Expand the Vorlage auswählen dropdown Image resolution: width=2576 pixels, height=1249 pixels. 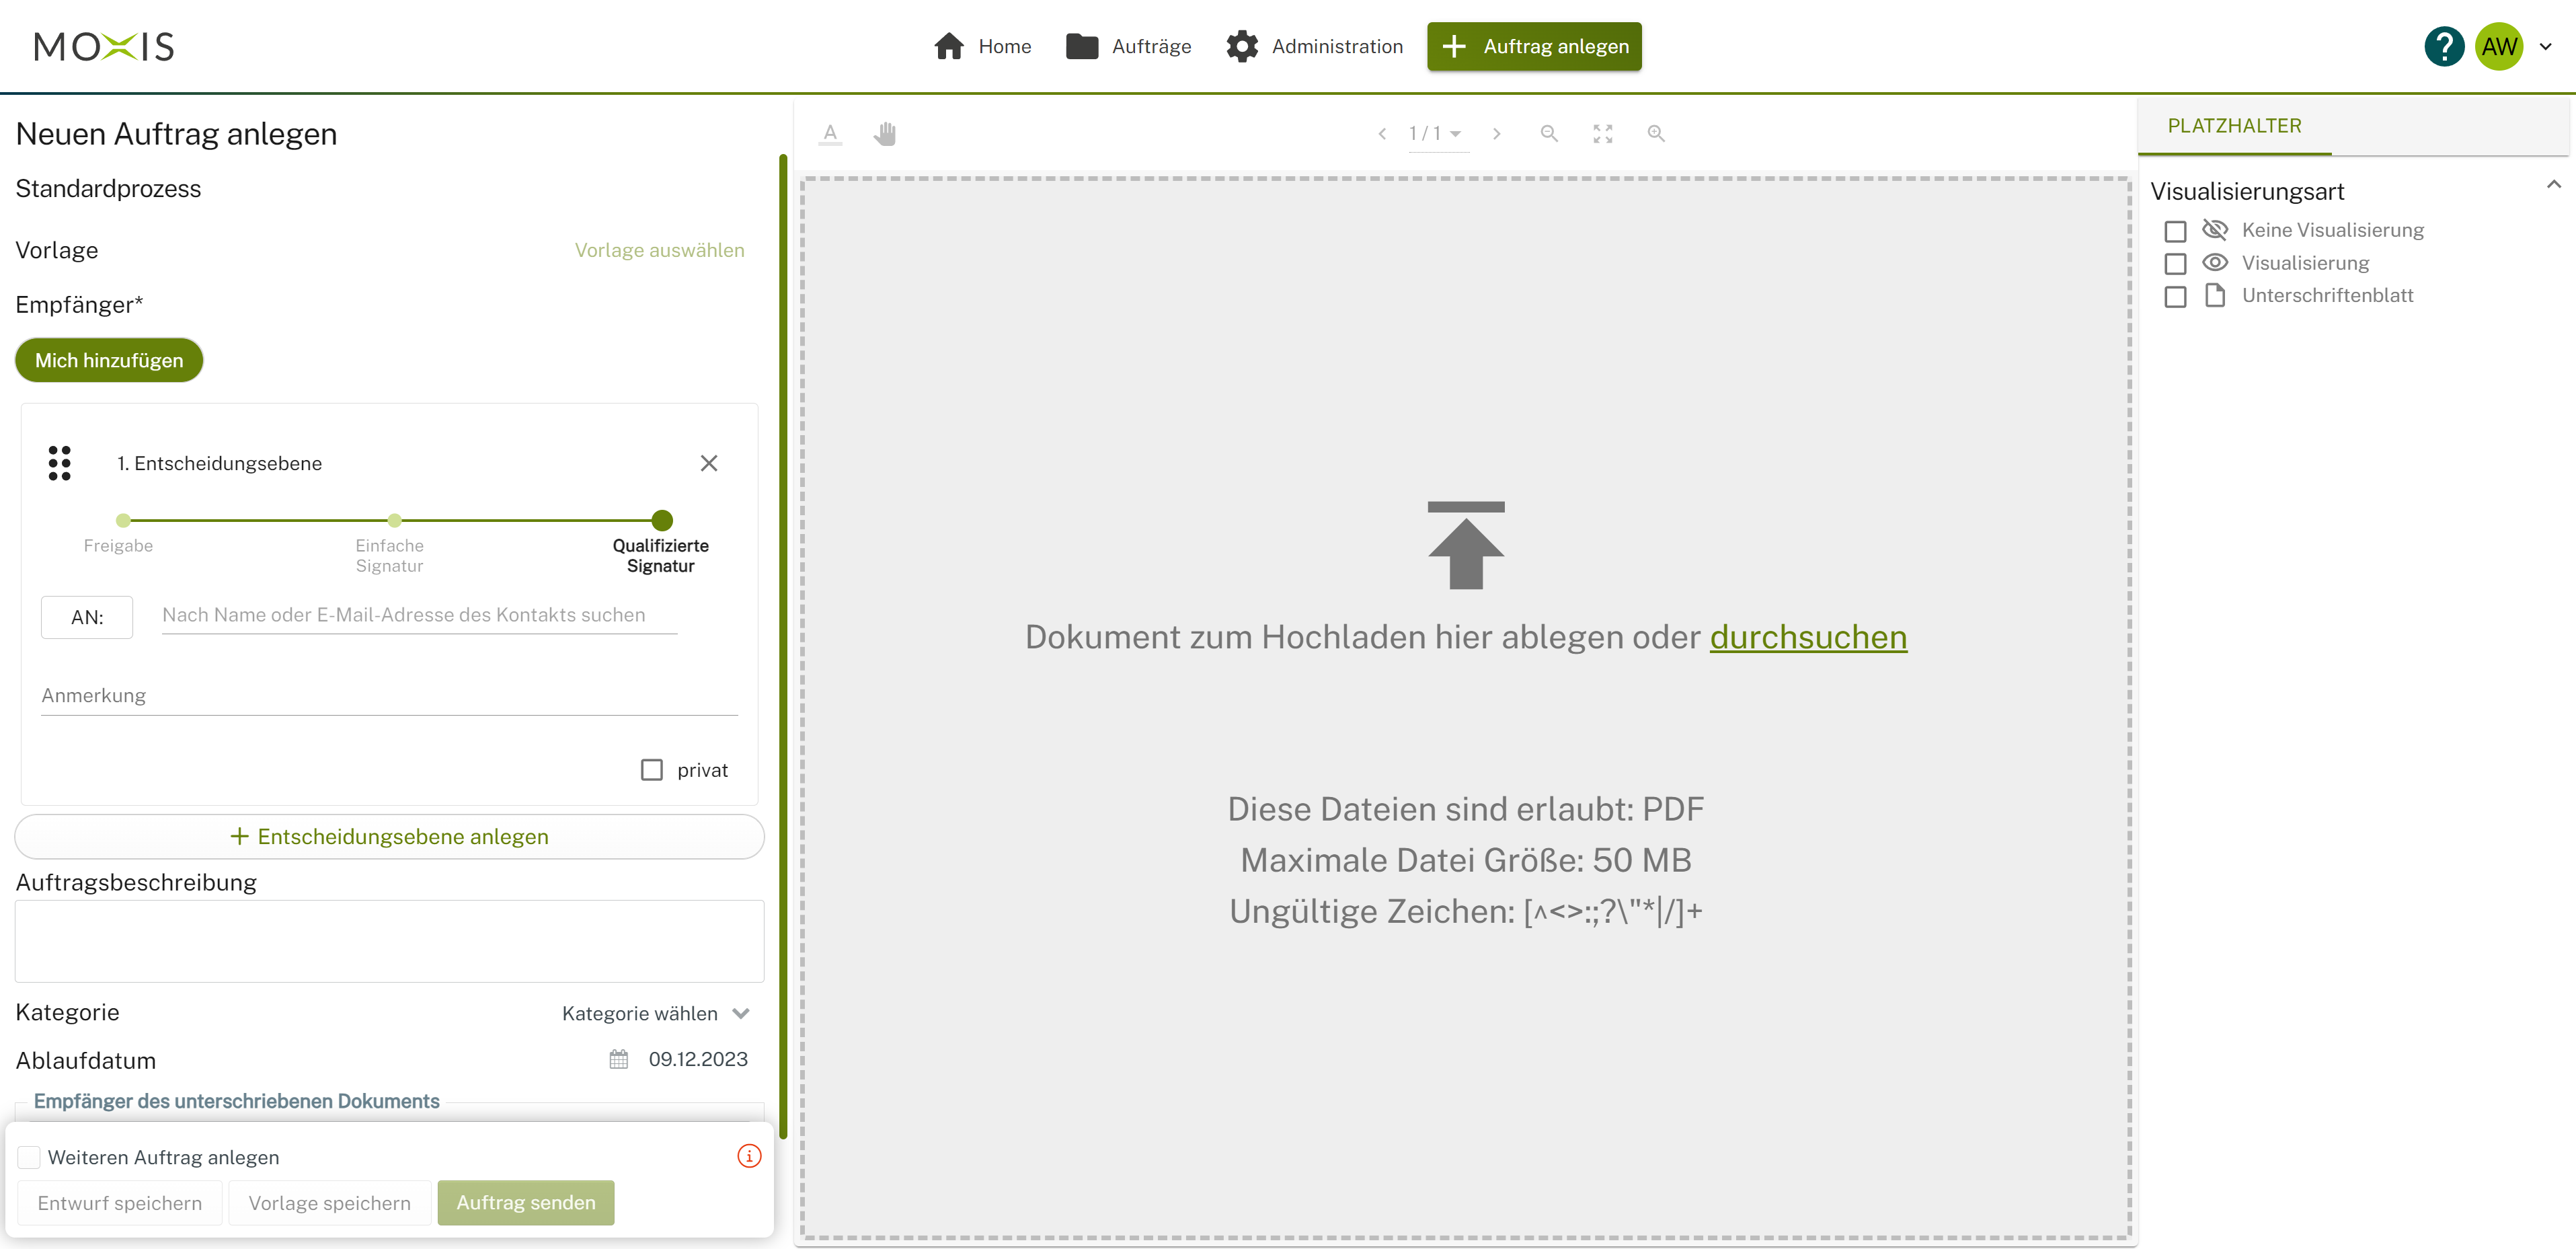(657, 250)
